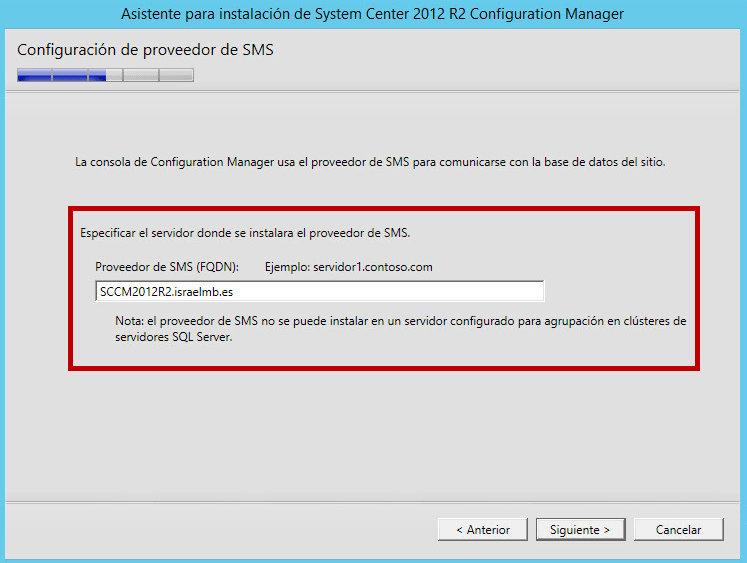Click the wizard title bar text
Screen dimensions: 747x563
pyautogui.click(x=372, y=14)
